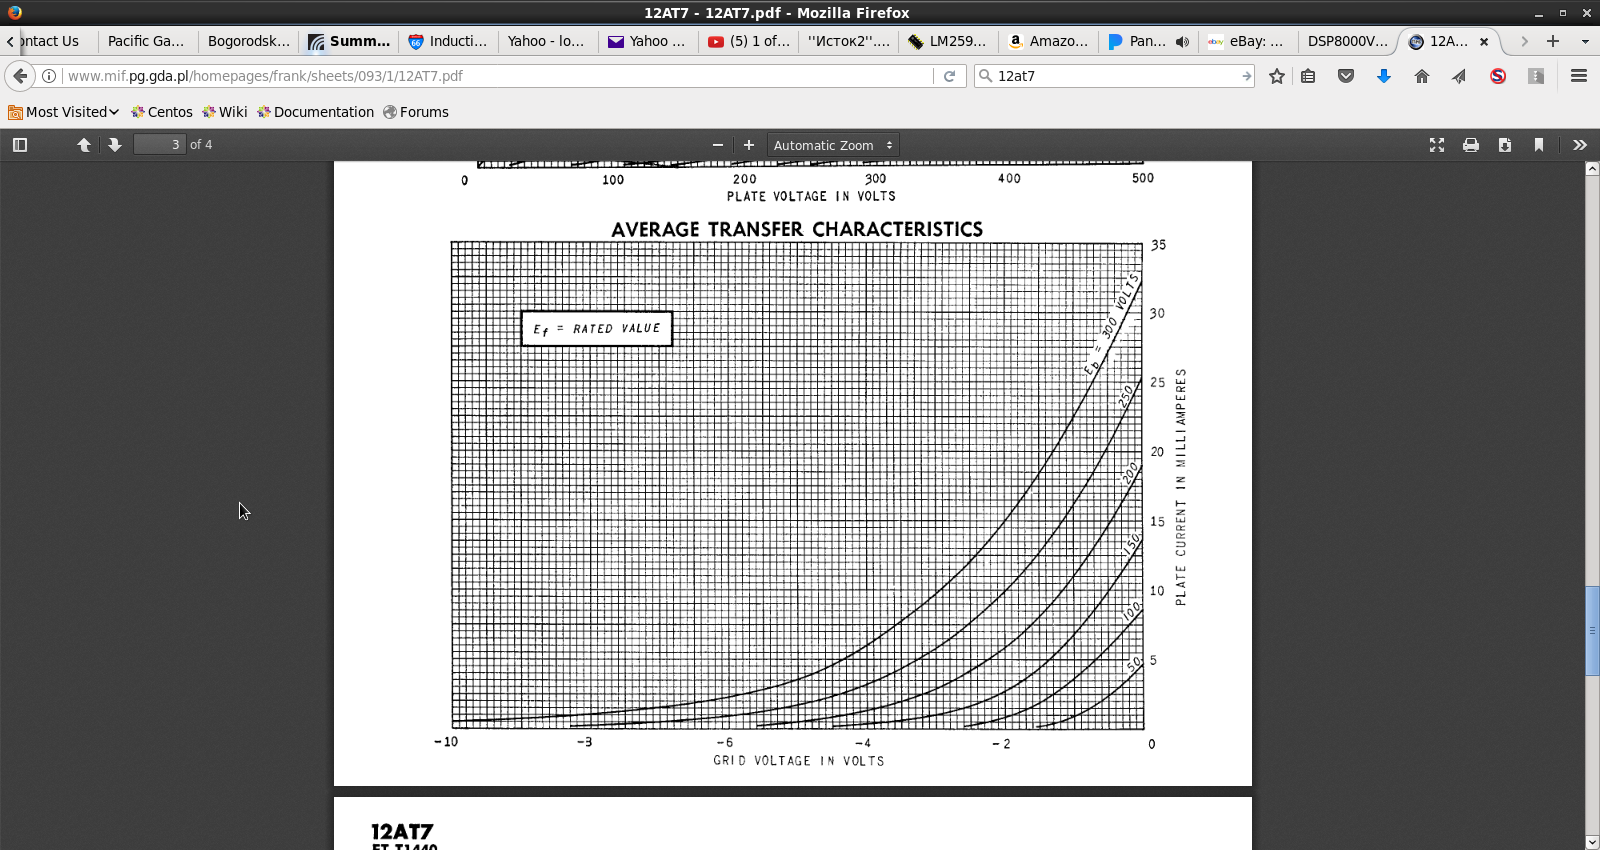
Task: Show bookmarks list icon
Action: 1308,76
